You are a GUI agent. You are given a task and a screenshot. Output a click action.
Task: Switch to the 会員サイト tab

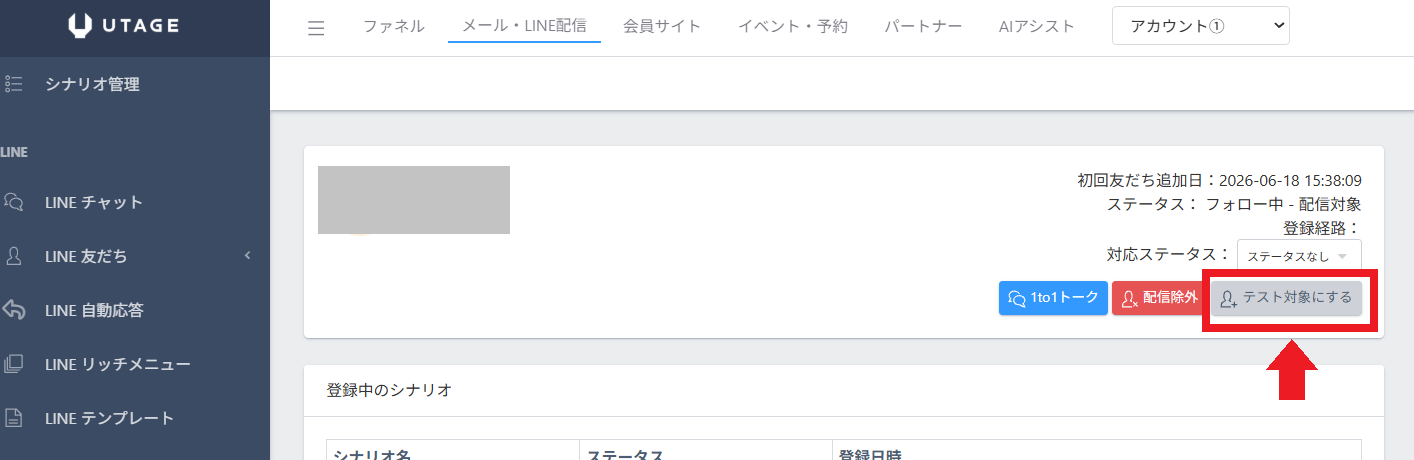(662, 27)
